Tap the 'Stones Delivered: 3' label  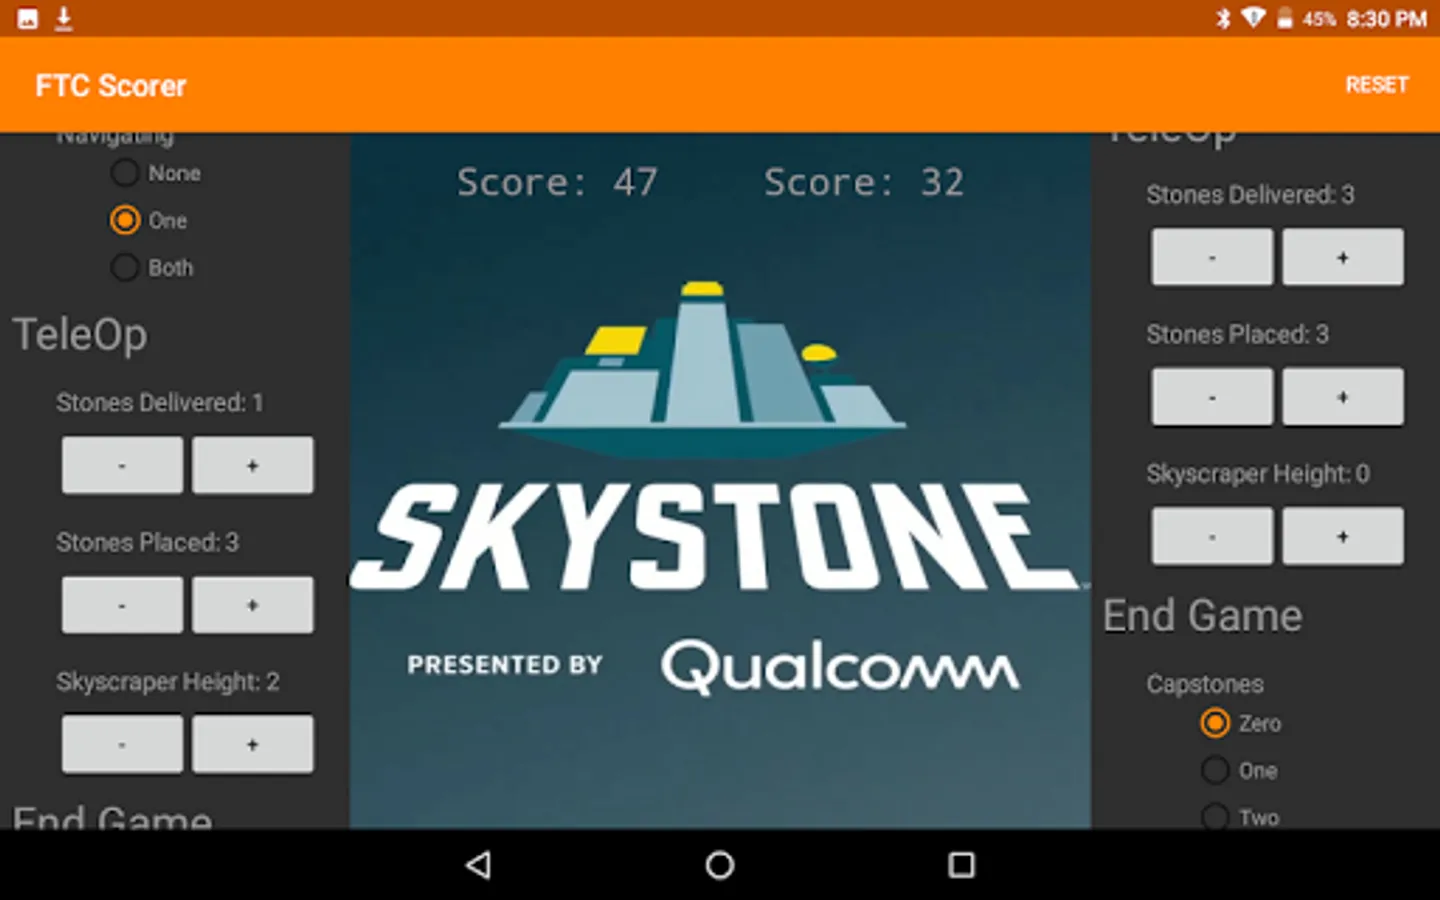[1251, 195]
